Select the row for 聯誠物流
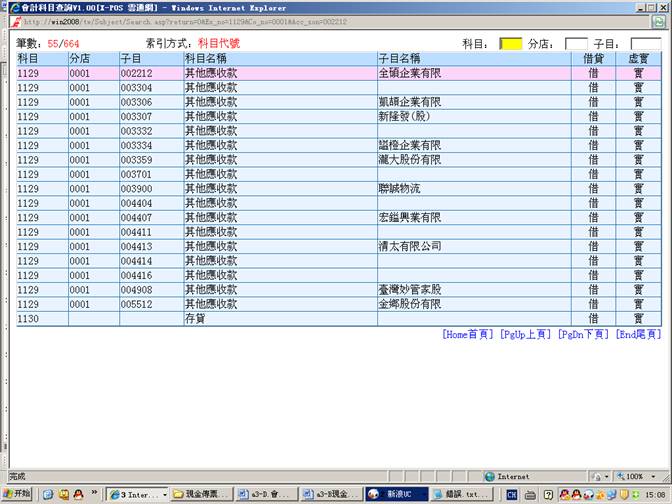Viewport: 672px width, 504px height. point(300,189)
